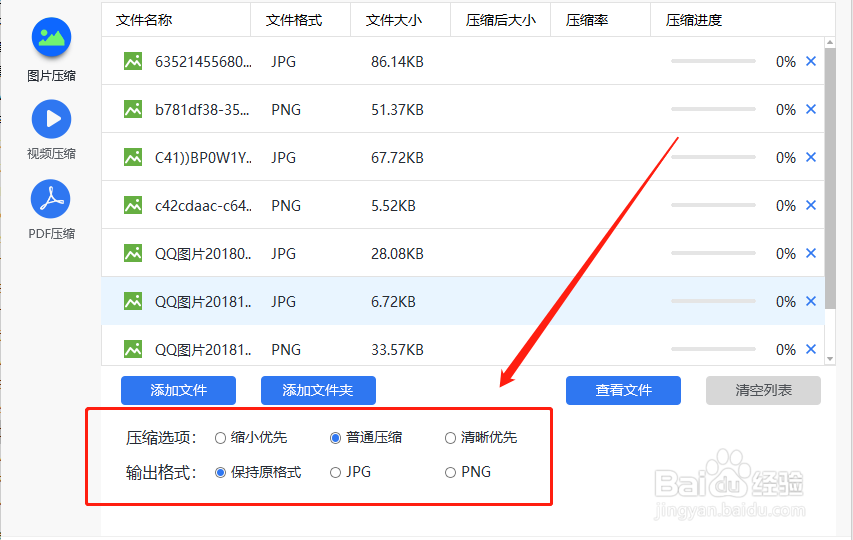Click the 67.72KB file size cell
Viewport: 853px width, 540px height.
[397, 158]
